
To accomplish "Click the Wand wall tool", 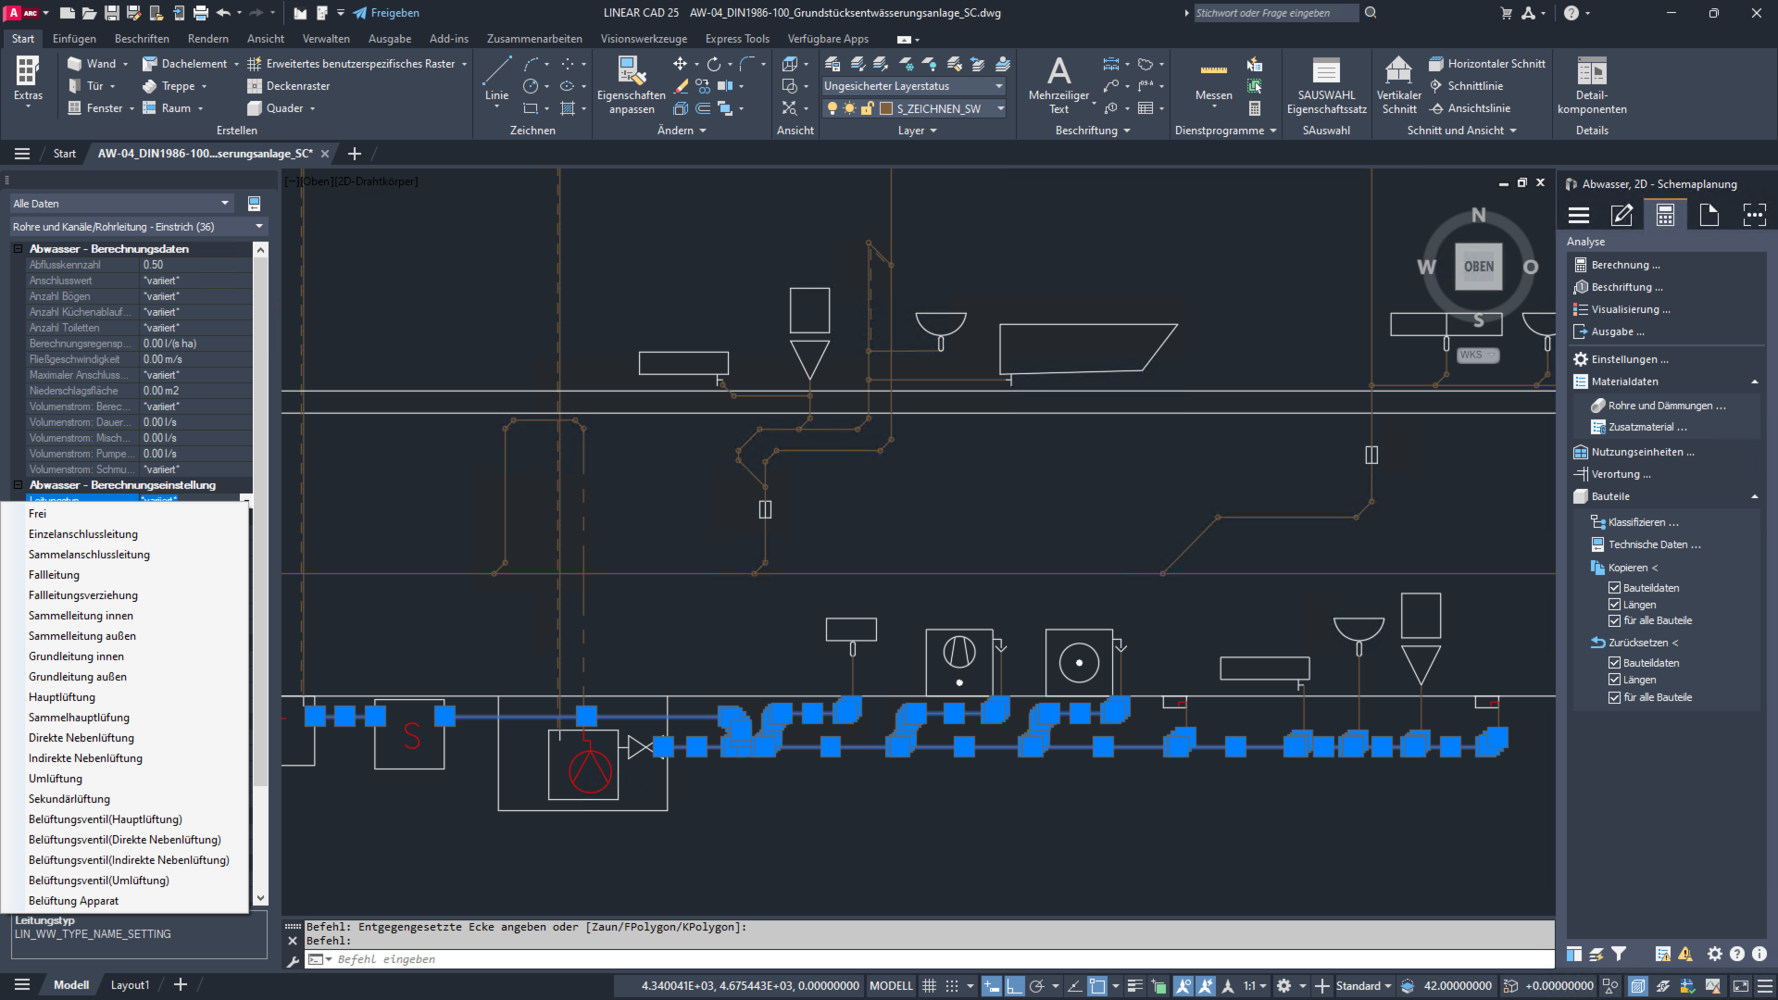I will click(x=92, y=64).
